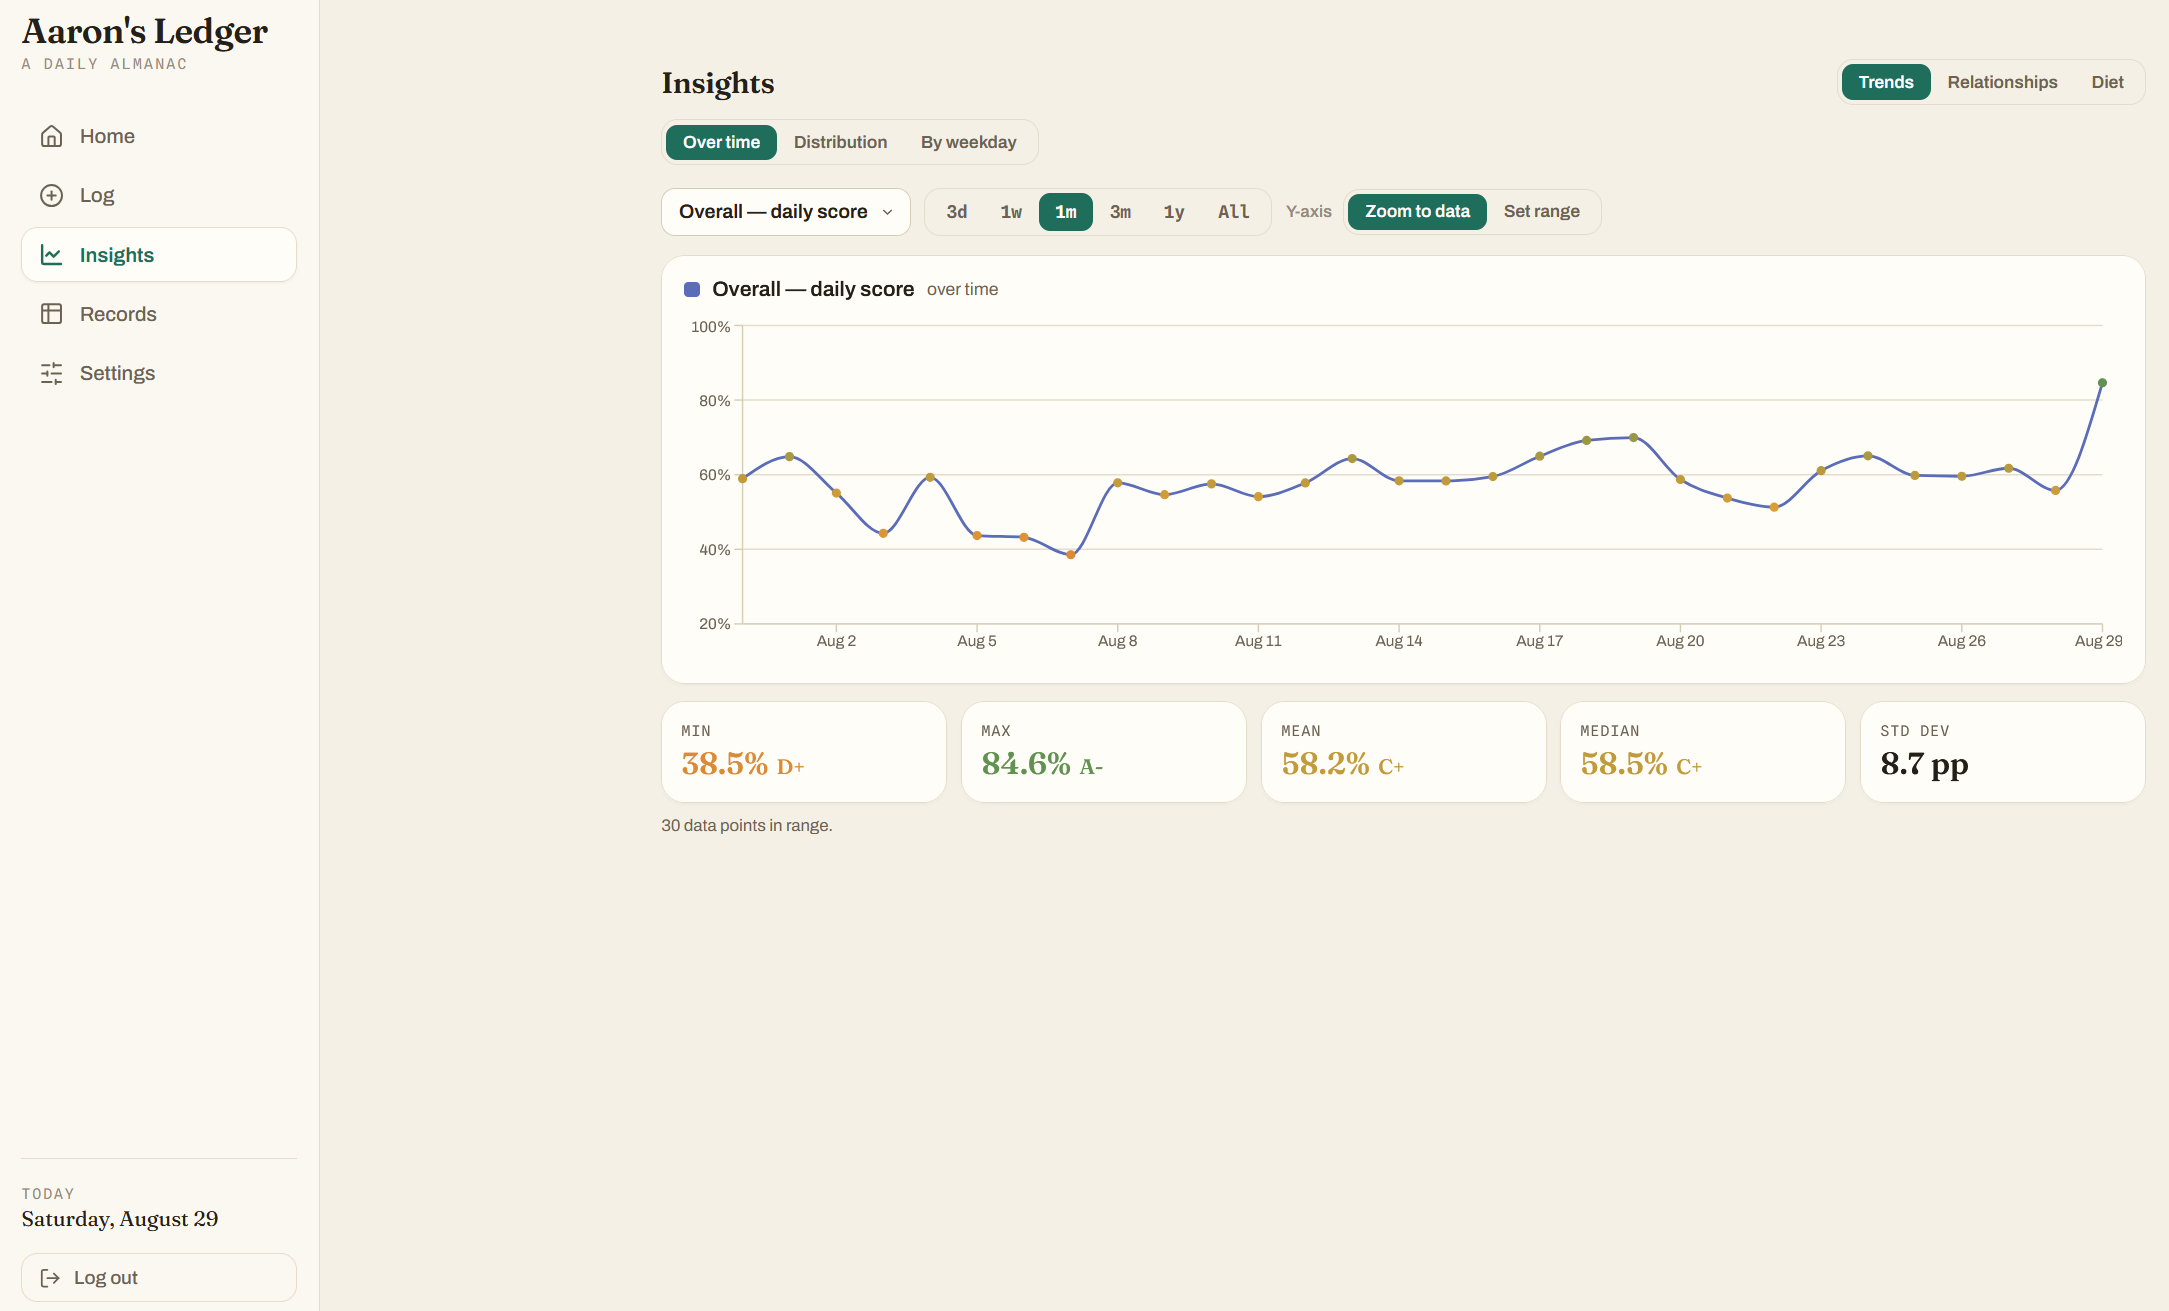Select the Over time view tab

pos(721,142)
